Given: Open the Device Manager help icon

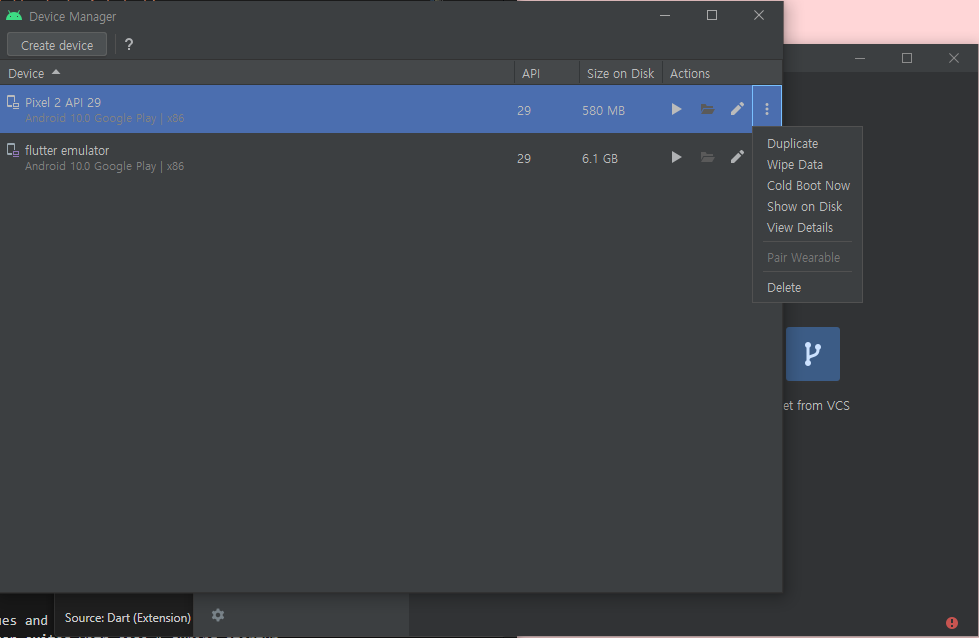Looking at the screenshot, I should click(129, 45).
